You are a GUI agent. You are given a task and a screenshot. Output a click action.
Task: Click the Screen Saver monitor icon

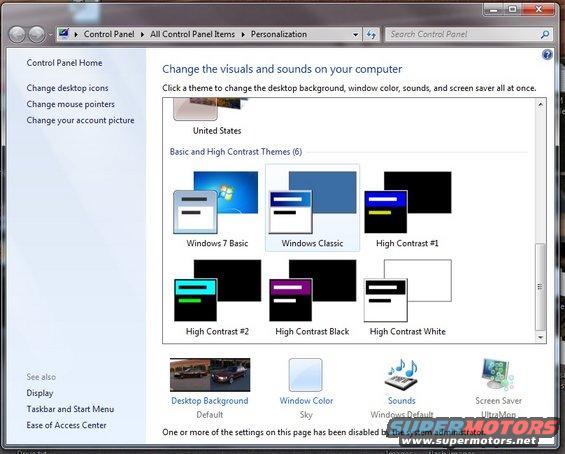point(498,375)
